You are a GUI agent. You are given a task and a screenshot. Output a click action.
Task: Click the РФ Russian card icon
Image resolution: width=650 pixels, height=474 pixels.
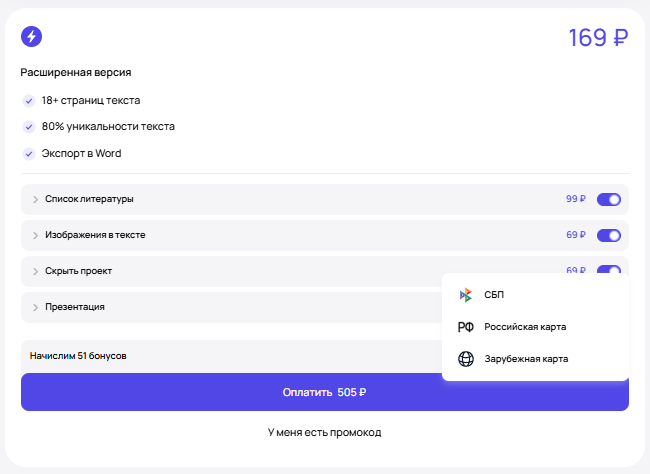pos(465,327)
